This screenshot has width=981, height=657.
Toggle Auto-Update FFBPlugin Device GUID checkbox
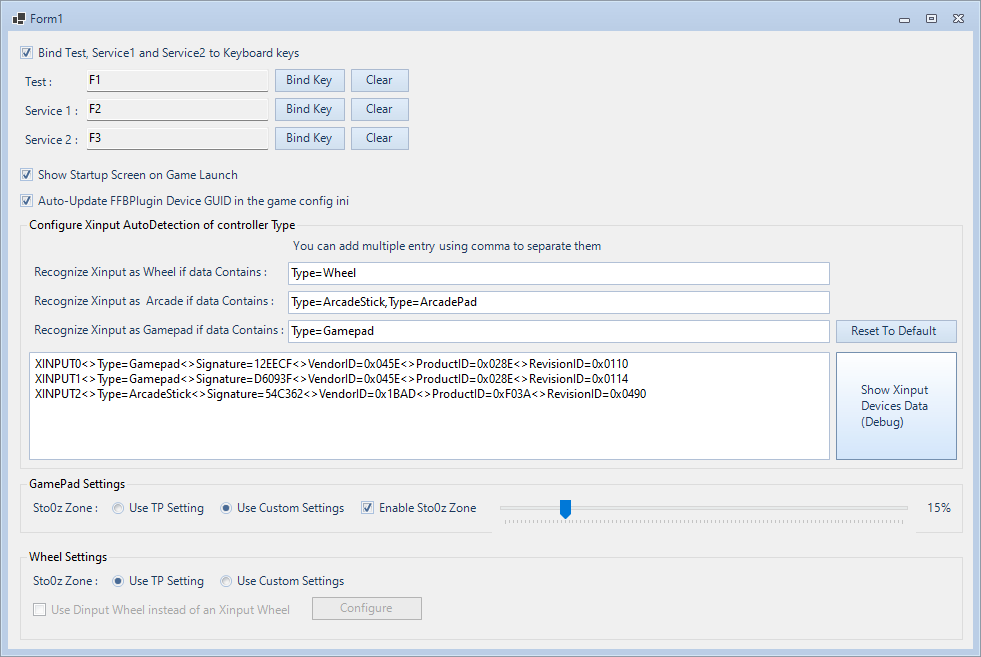coord(26,201)
